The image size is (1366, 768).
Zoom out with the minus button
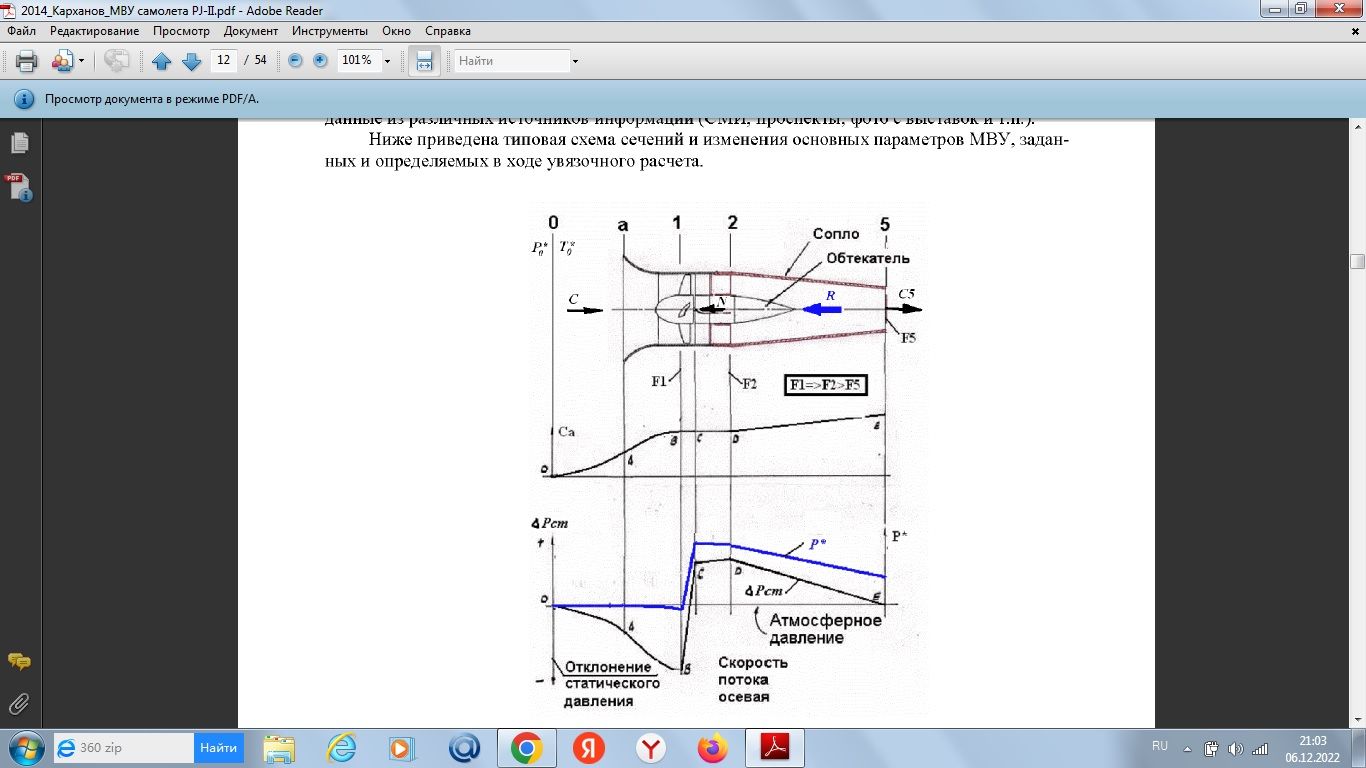pos(295,60)
